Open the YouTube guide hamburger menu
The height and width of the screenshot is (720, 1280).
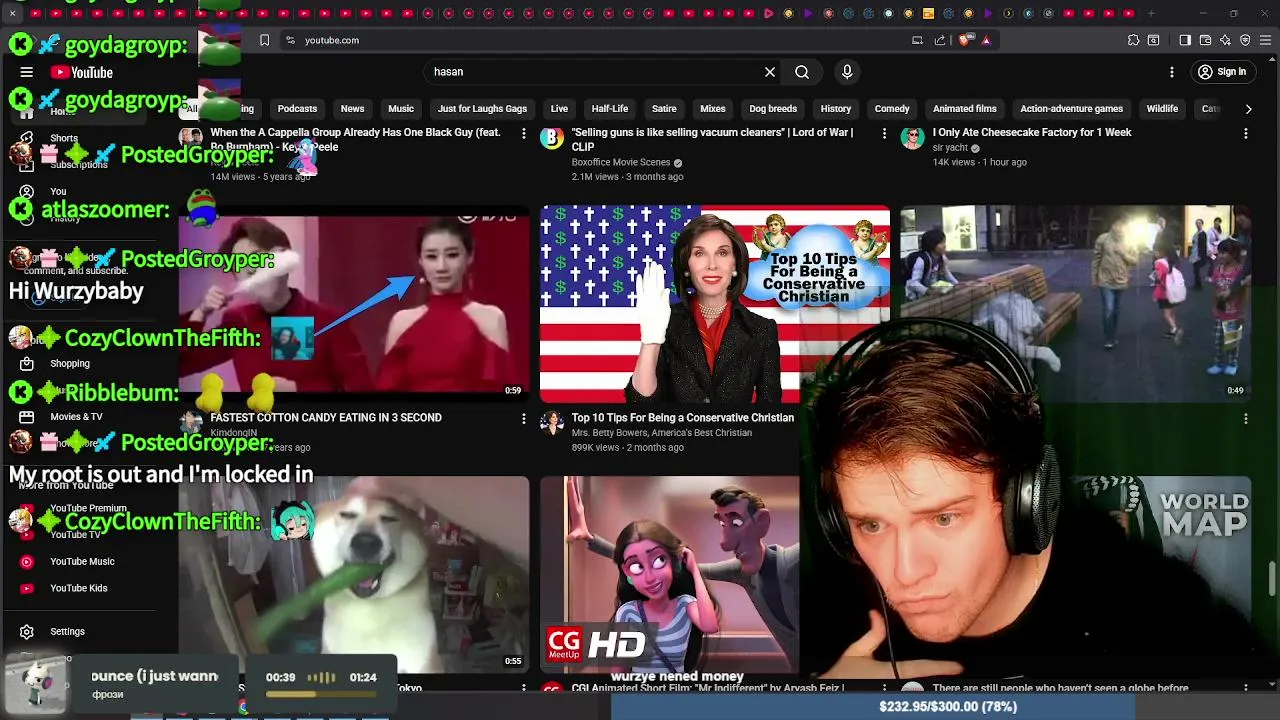pyautogui.click(x=27, y=72)
